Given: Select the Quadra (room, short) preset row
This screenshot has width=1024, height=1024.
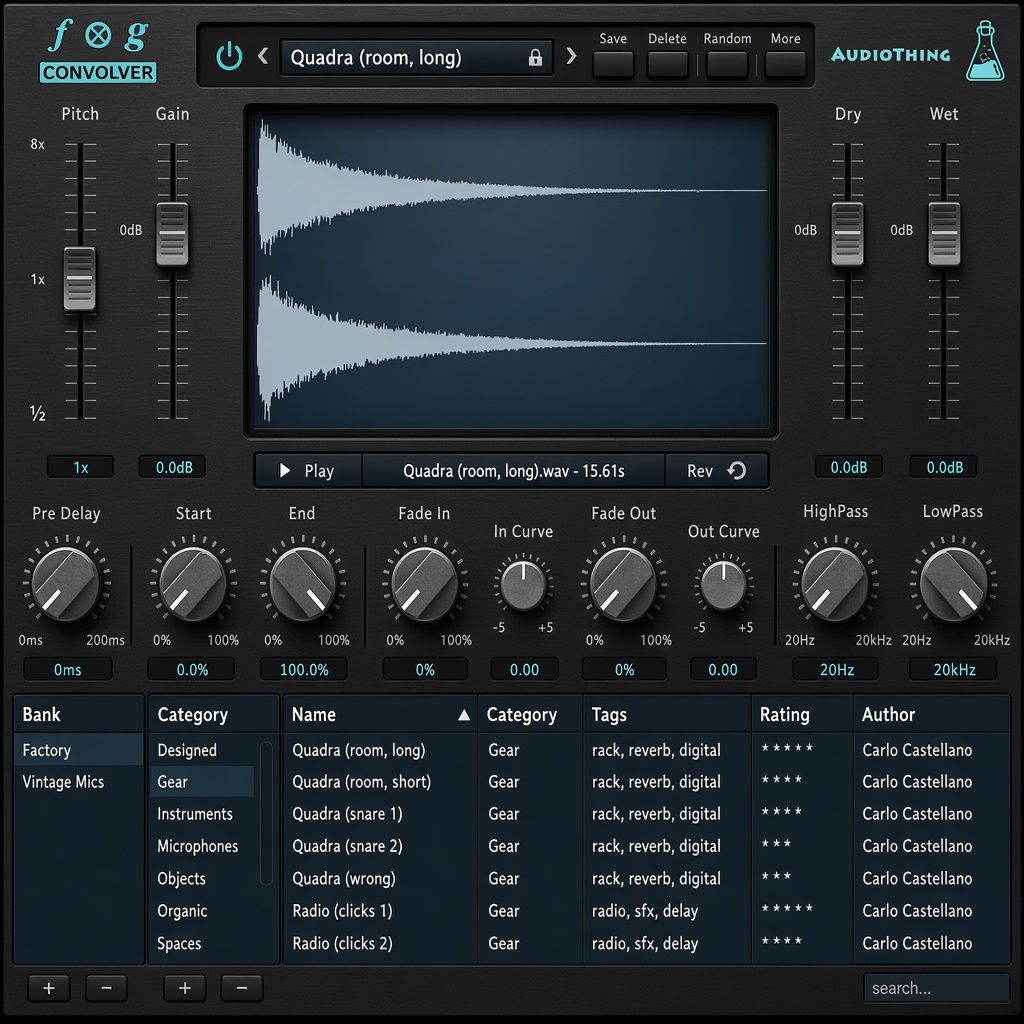Looking at the screenshot, I should tap(647, 782).
